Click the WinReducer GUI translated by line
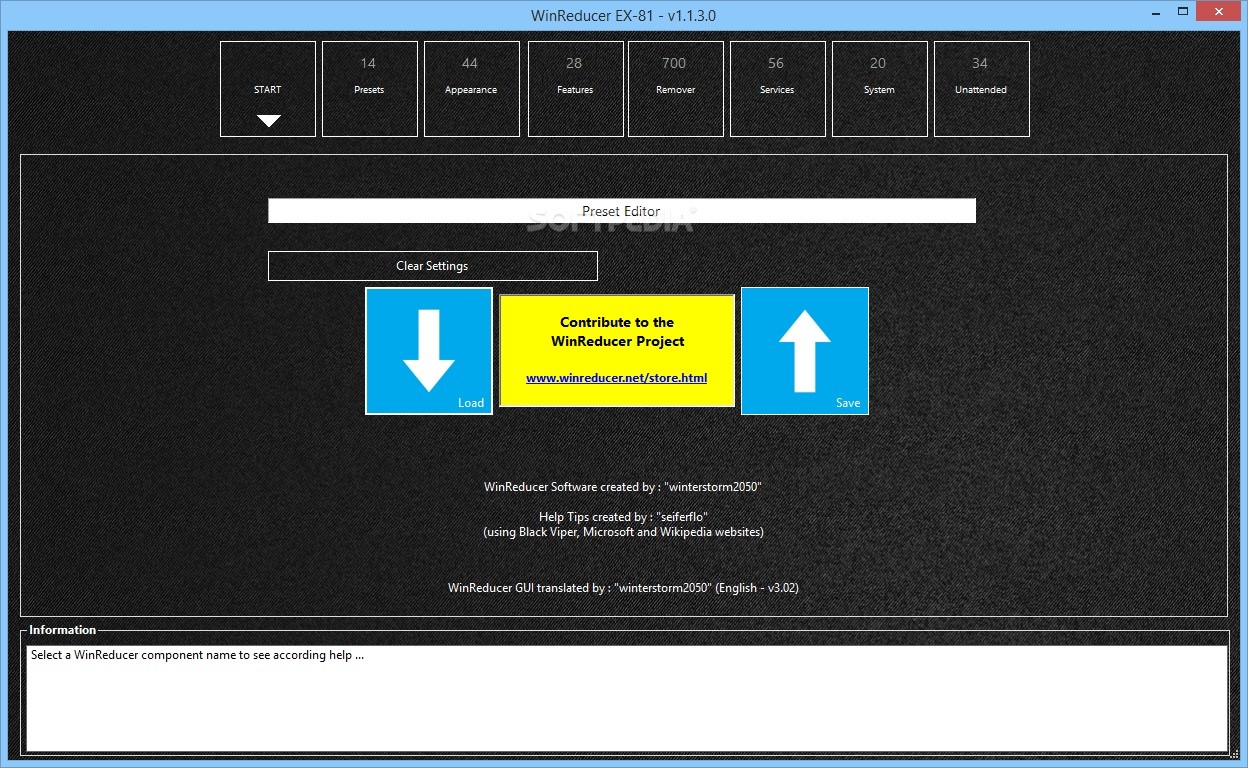Viewport: 1248px width, 768px height. (x=623, y=588)
